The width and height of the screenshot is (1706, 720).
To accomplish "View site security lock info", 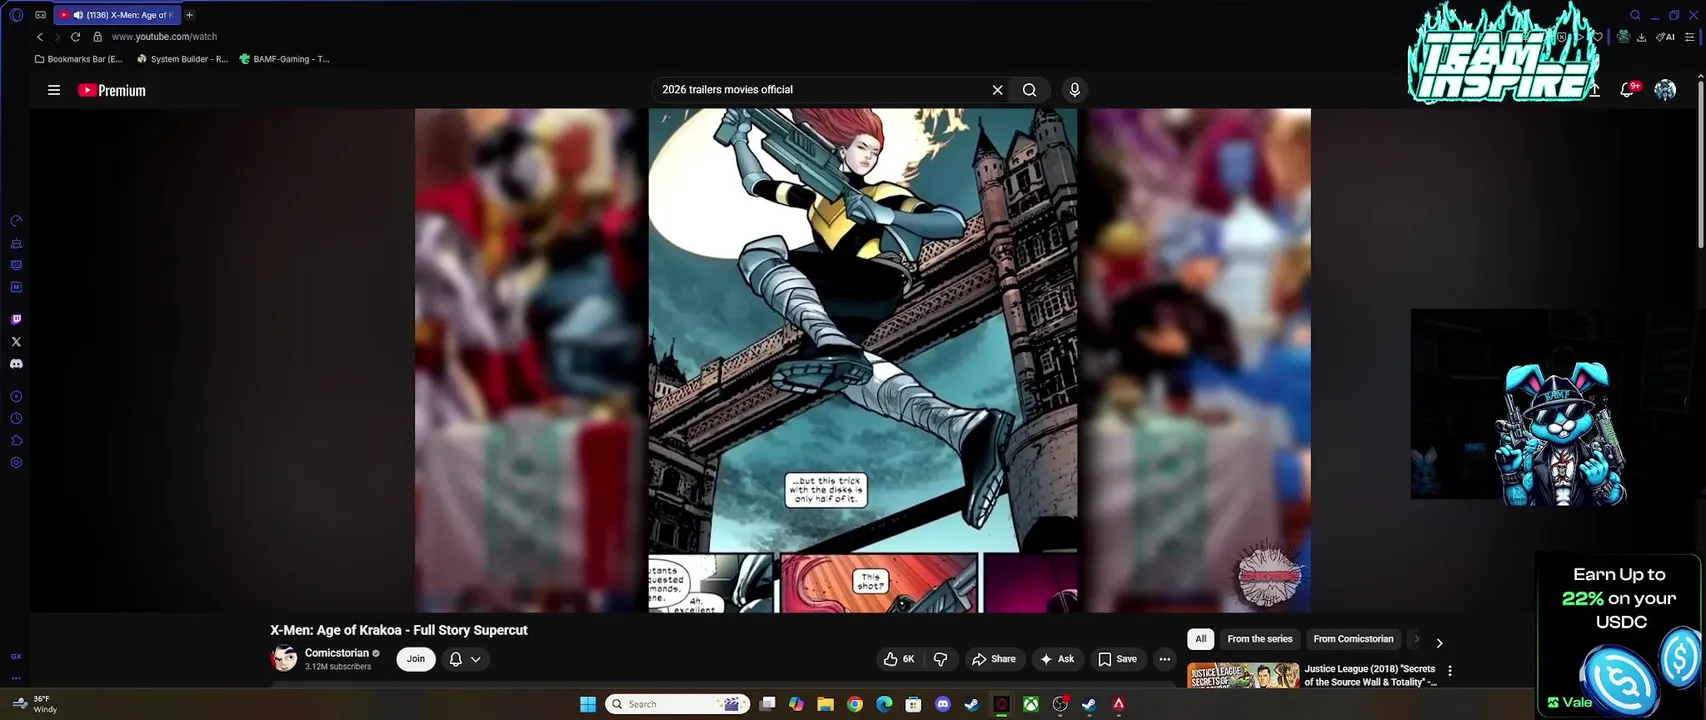I will point(97,37).
